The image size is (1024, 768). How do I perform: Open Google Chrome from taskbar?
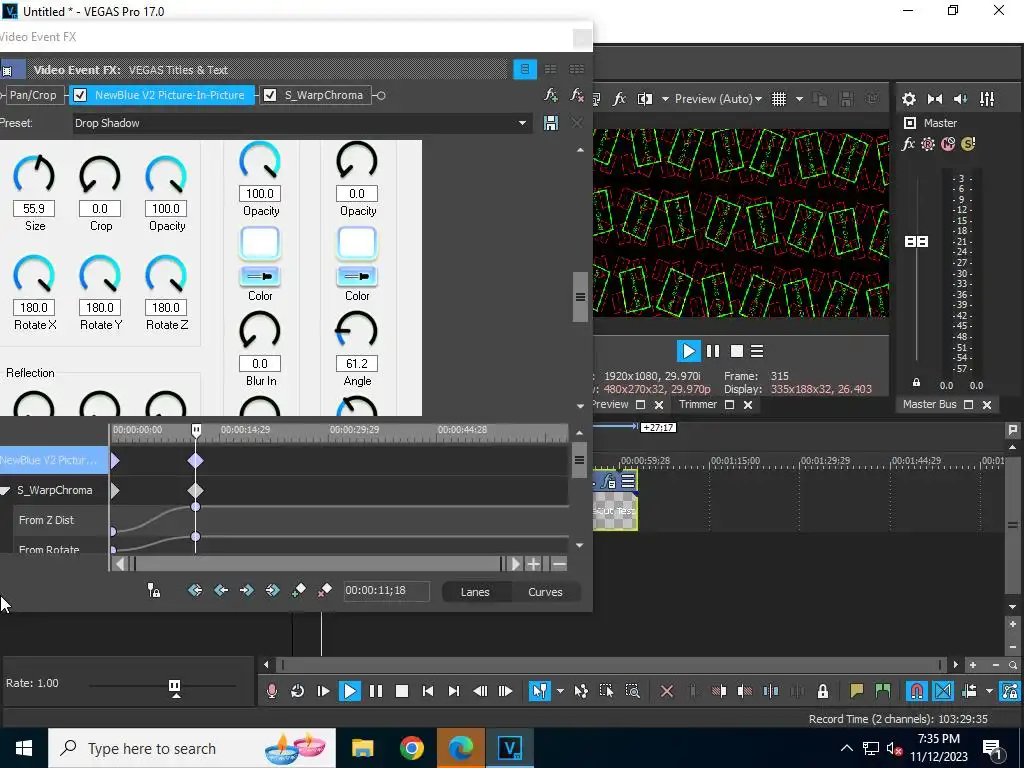pos(411,748)
